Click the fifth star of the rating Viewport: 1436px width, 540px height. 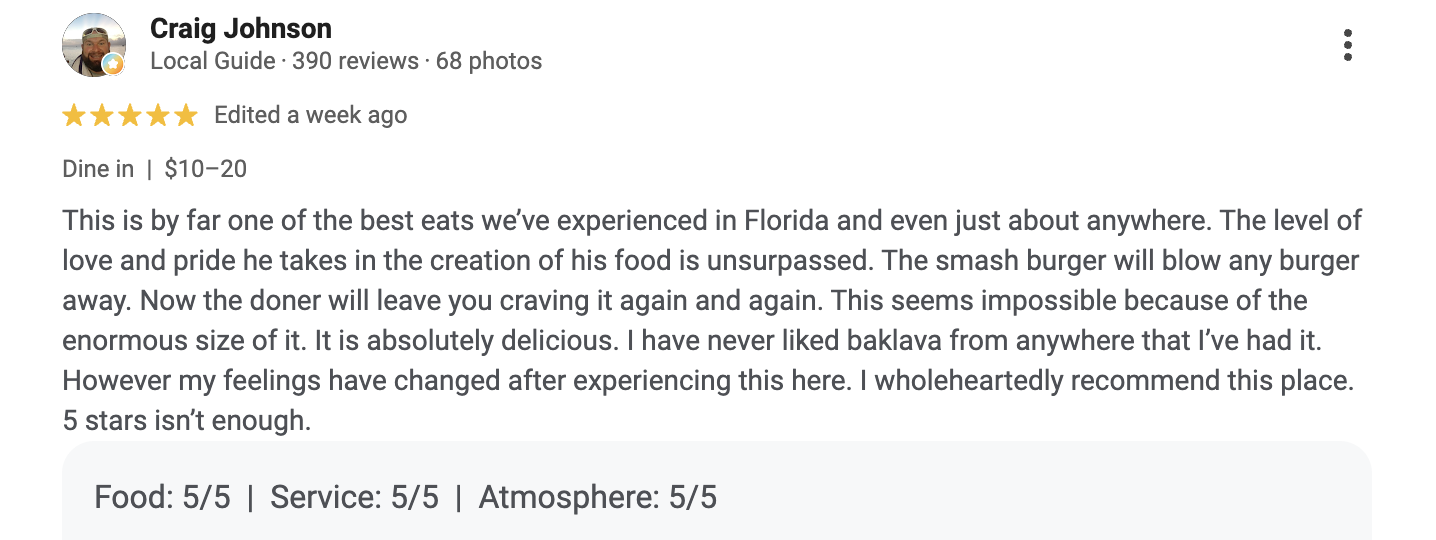(186, 116)
